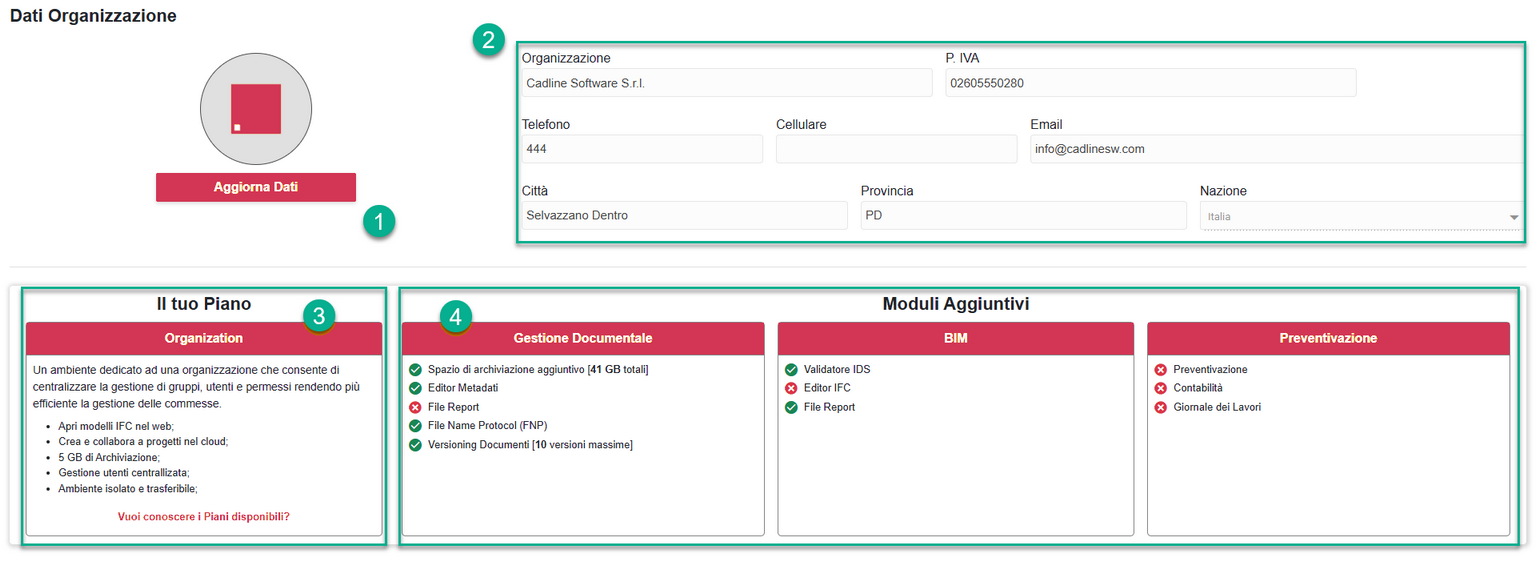The width and height of the screenshot is (1536, 562).
Task: Click green check beside File Name Protocol
Action: [x=415, y=426]
